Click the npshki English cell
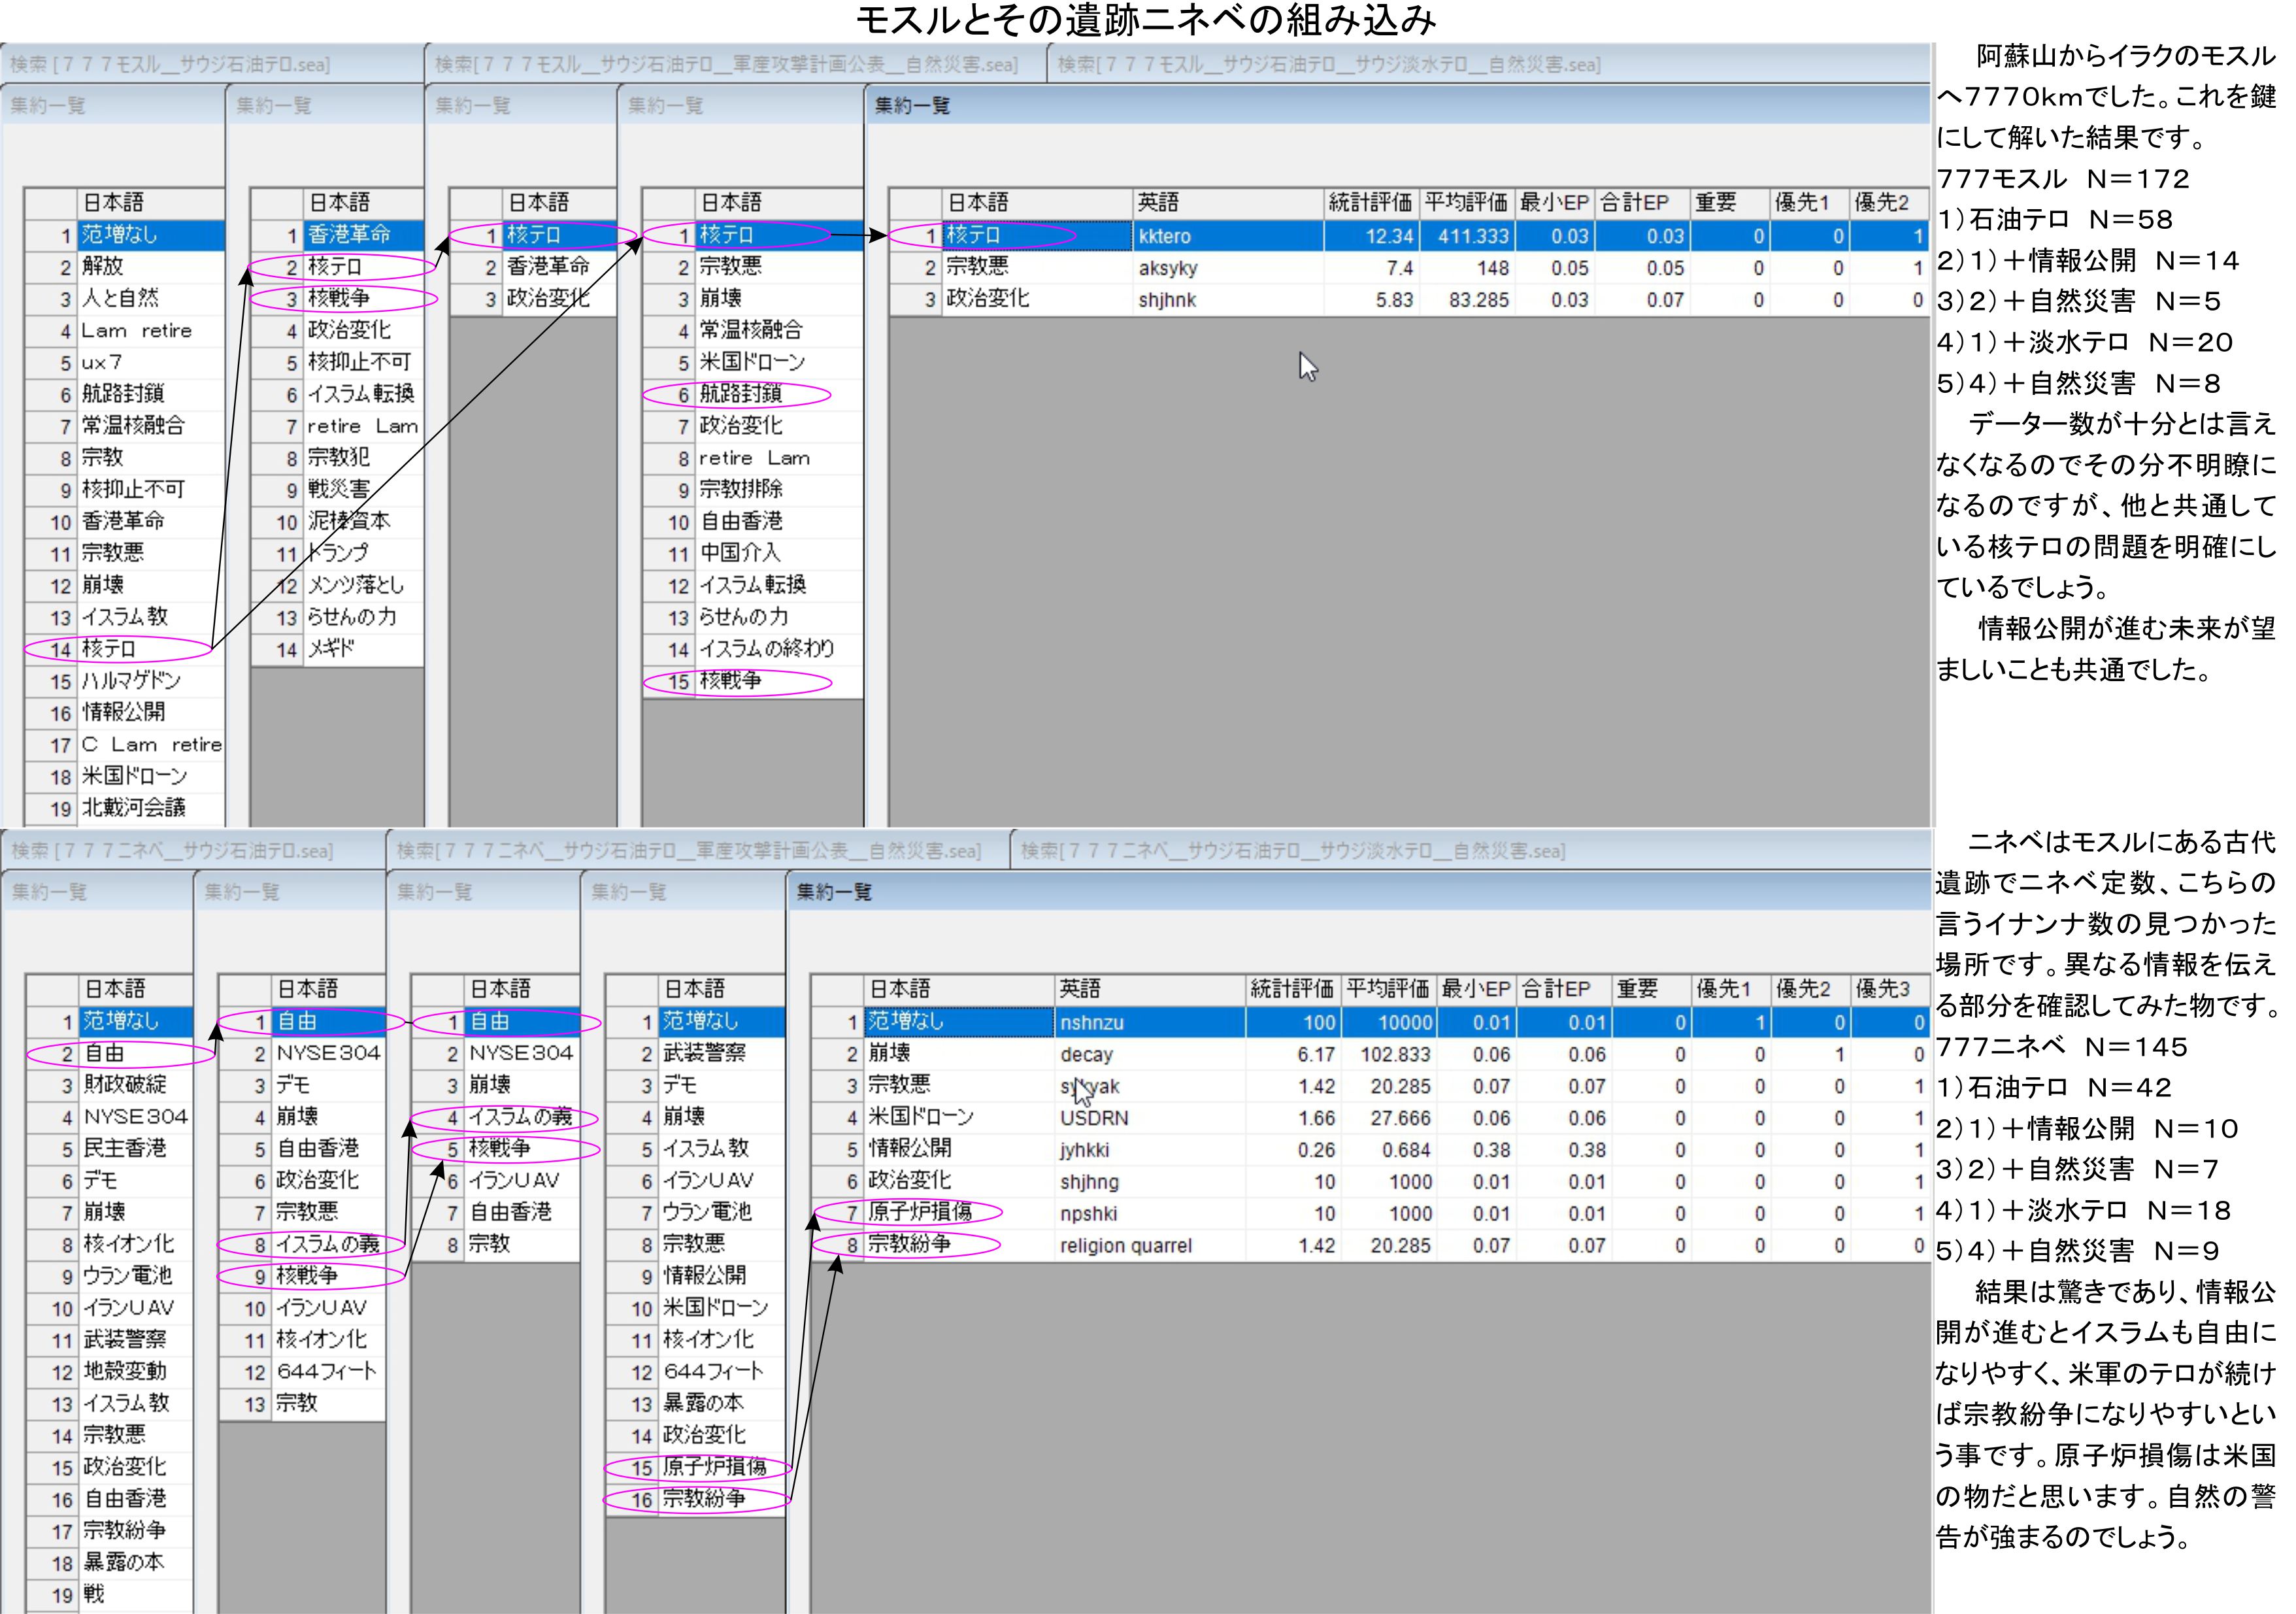This screenshot has height=1614, width=2296. click(x=1088, y=1214)
